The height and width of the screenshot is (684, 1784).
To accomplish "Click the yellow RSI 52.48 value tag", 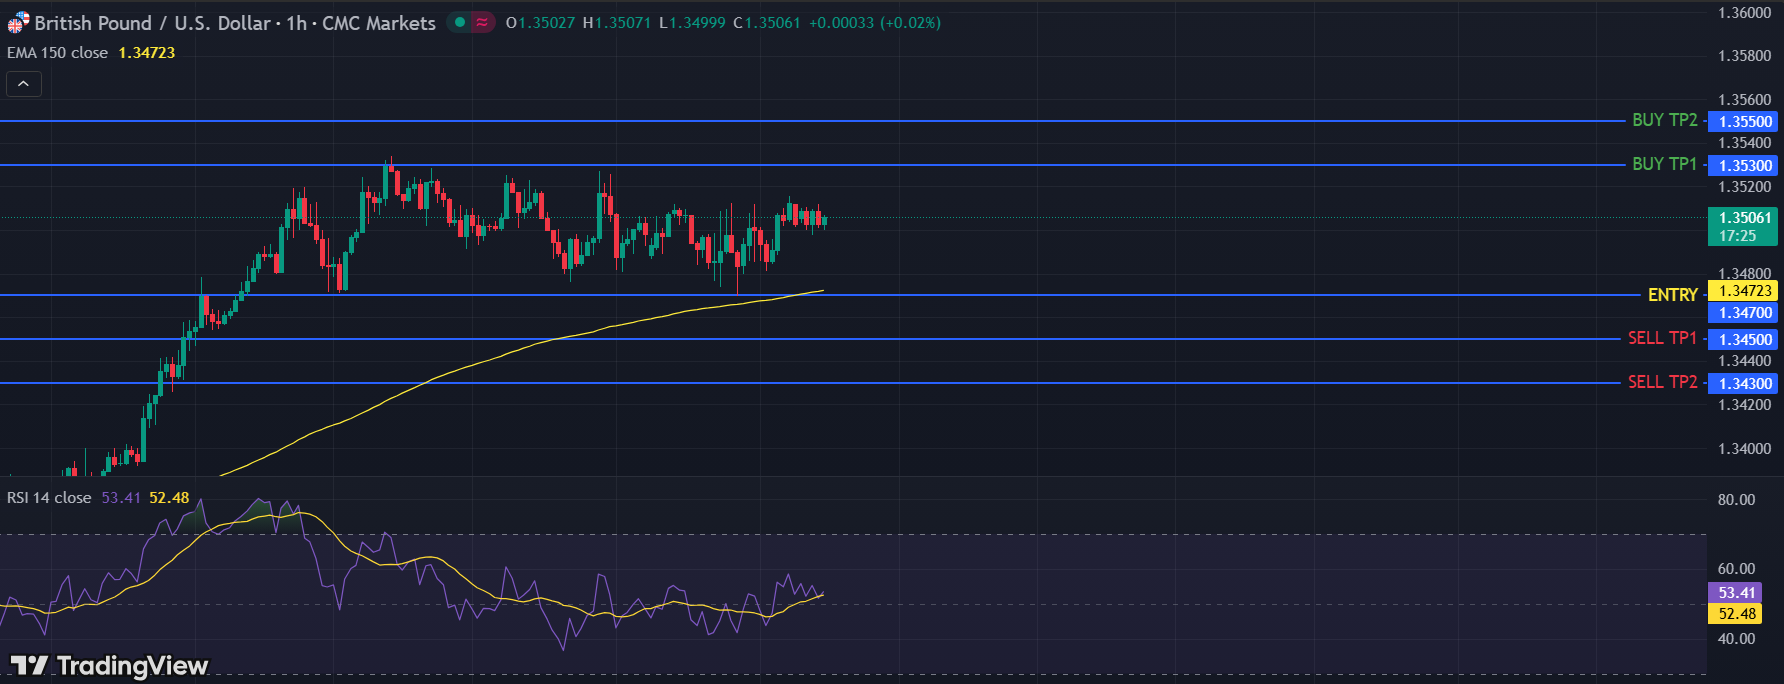I will click(x=1737, y=614).
